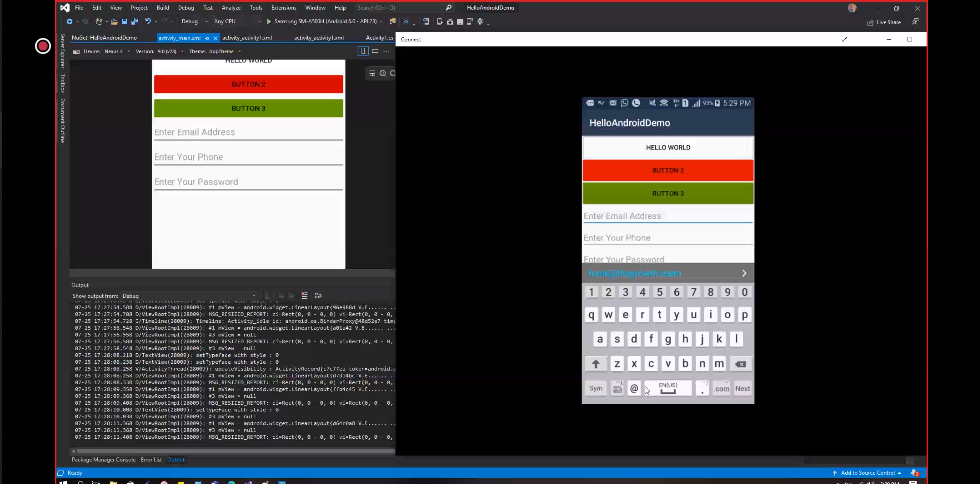Screen dimensions: 980x484
Task: Open the Extensions menu
Action: pyautogui.click(x=284, y=8)
